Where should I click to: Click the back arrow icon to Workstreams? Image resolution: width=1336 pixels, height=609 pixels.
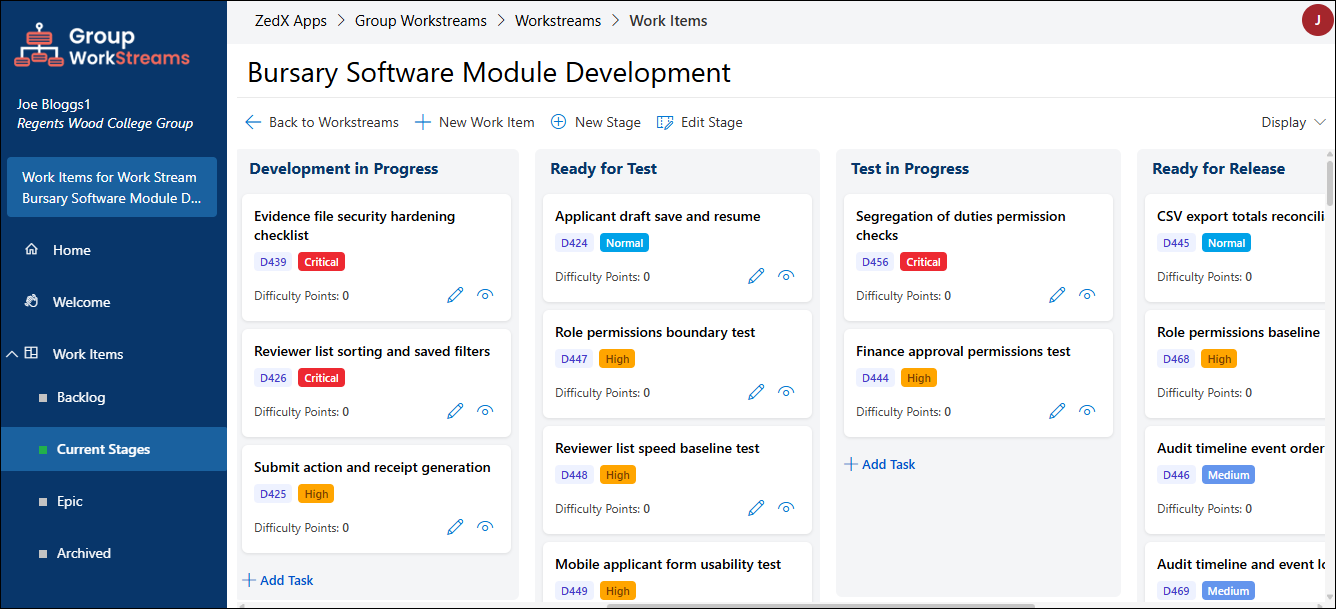tap(253, 122)
